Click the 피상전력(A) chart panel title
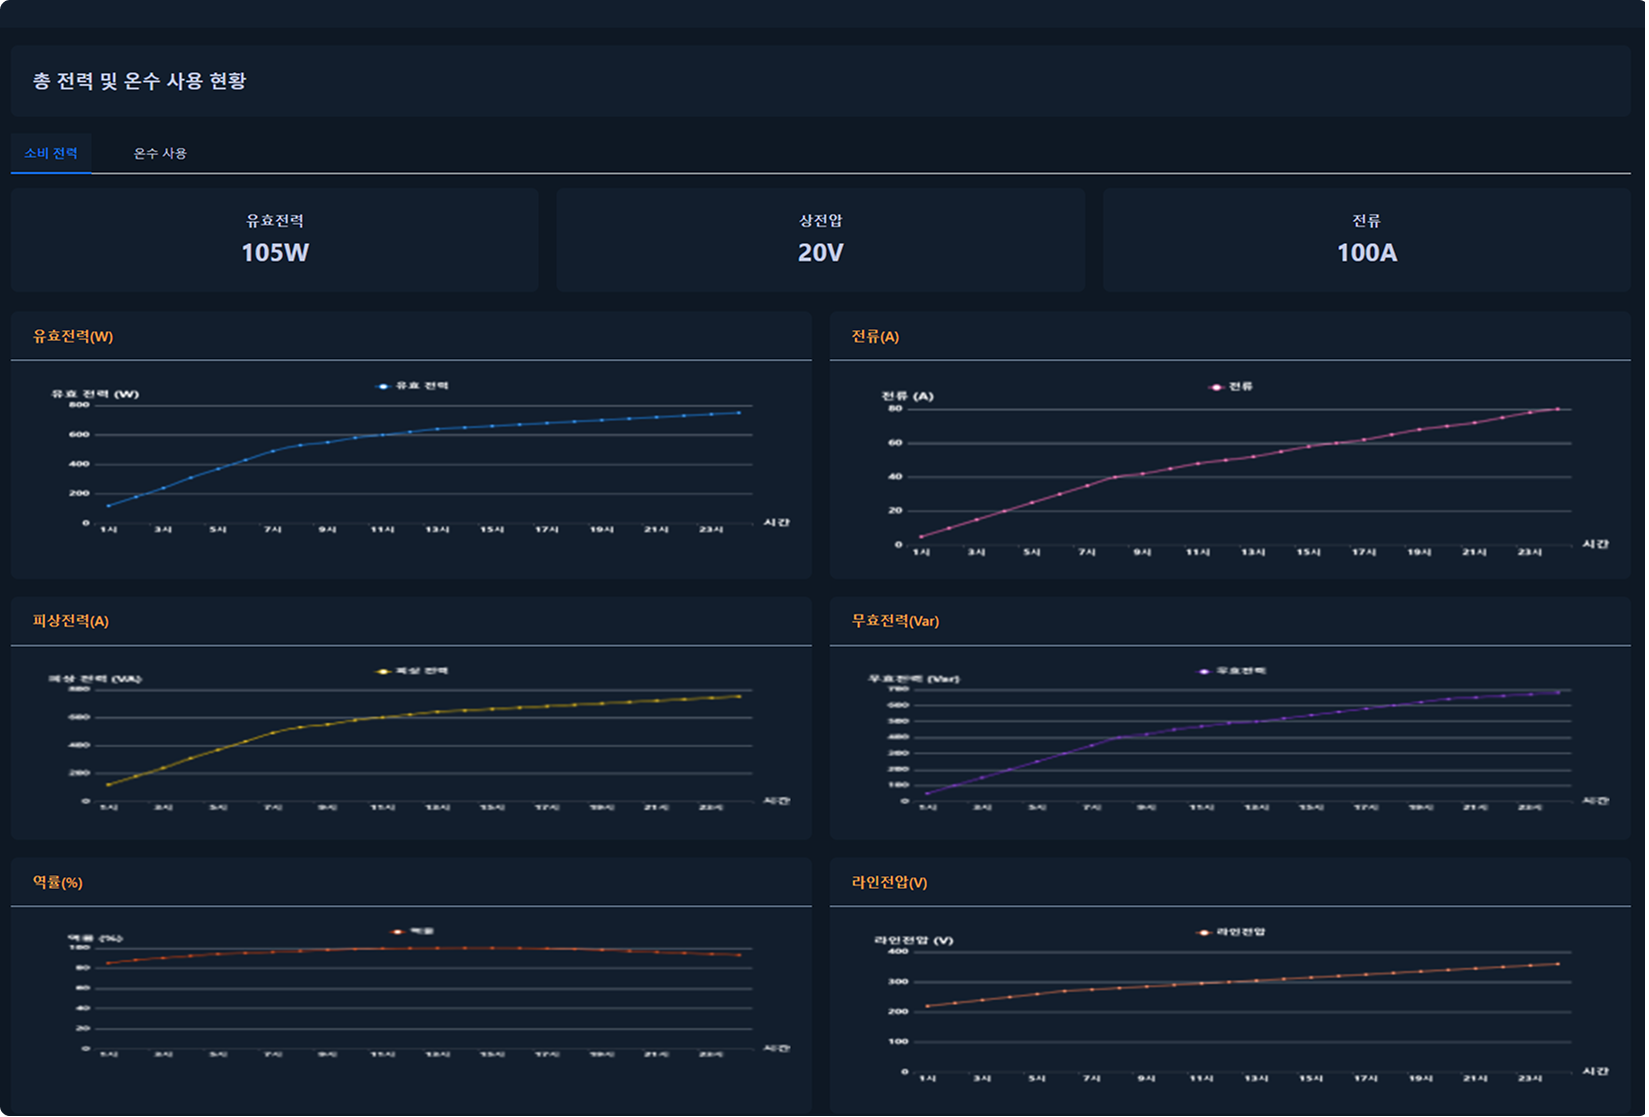The image size is (1649, 1117). [x=70, y=621]
